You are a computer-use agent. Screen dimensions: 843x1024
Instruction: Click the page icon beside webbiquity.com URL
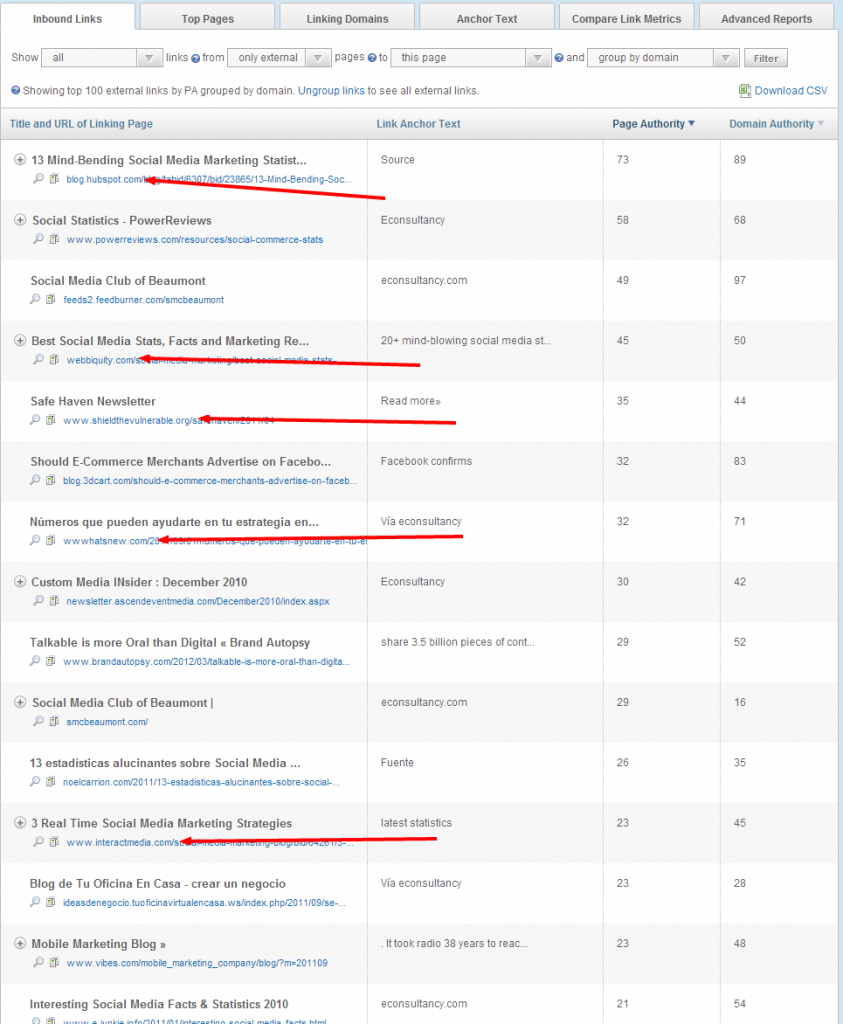coord(55,359)
